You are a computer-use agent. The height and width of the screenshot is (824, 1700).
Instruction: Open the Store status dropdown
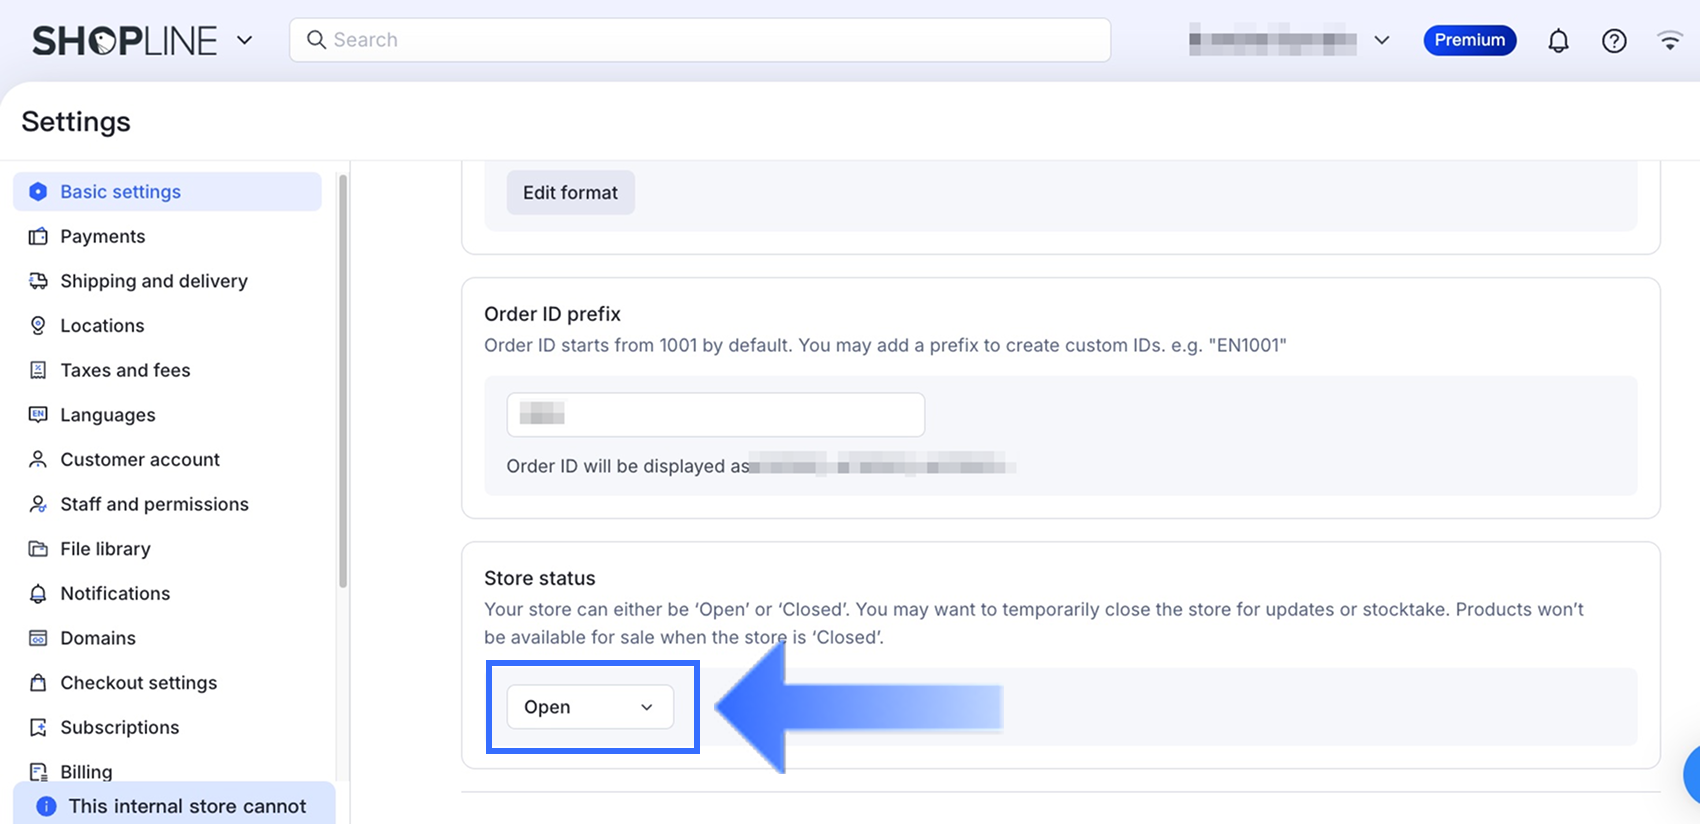pyautogui.click(x=590, y=707)
